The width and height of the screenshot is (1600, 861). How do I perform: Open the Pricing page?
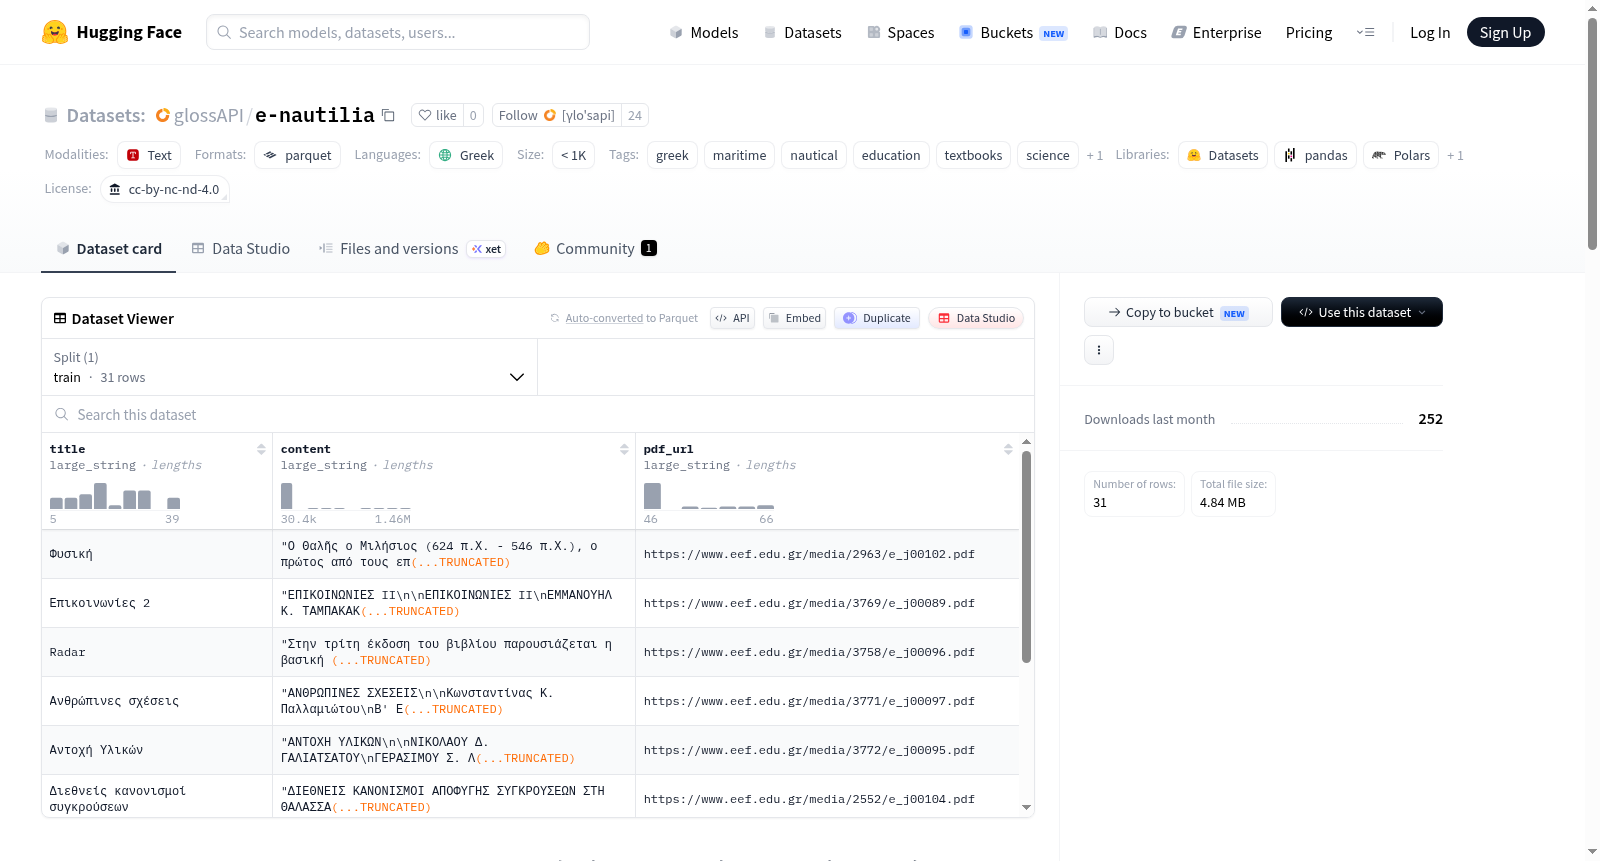click(x=1309, y=32)
